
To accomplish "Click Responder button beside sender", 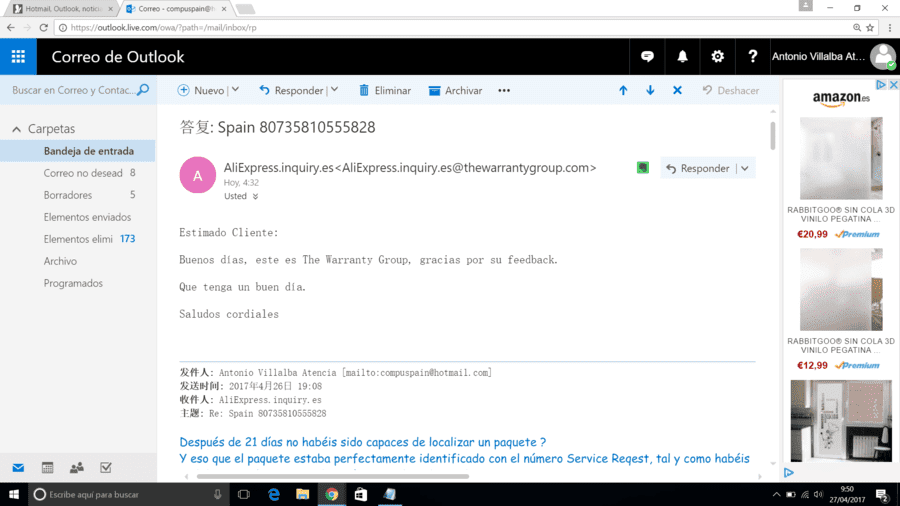I will [698, 168].
